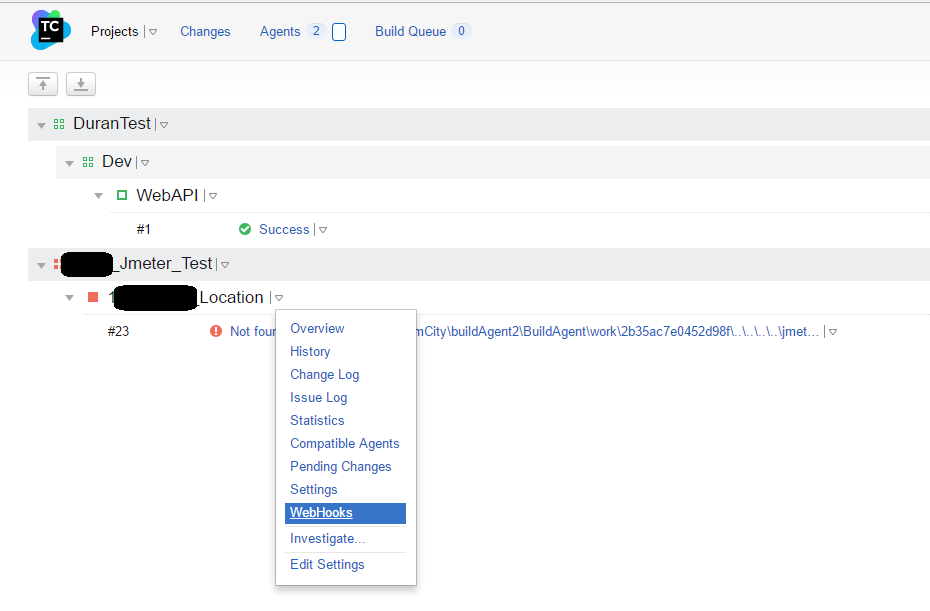Select History in the context menu
930x611 pixels.
(310, 352)
